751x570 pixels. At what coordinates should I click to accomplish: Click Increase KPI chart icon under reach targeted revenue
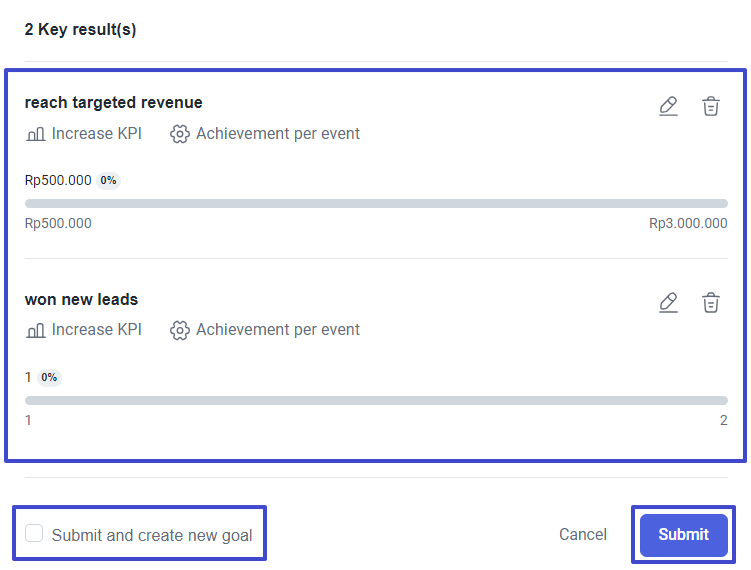35,134
